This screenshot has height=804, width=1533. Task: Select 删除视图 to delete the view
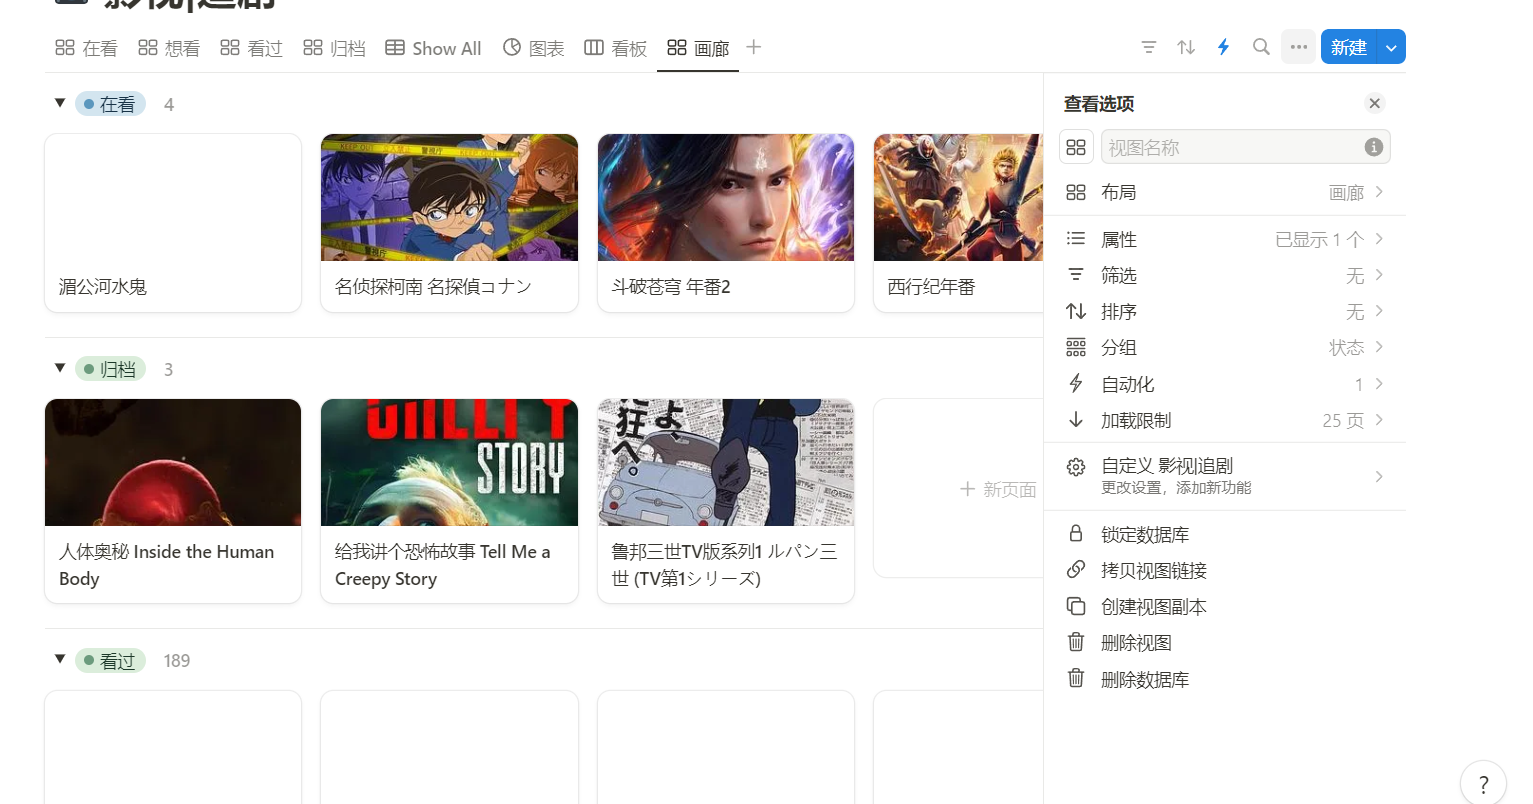[x=1225, y=643]
